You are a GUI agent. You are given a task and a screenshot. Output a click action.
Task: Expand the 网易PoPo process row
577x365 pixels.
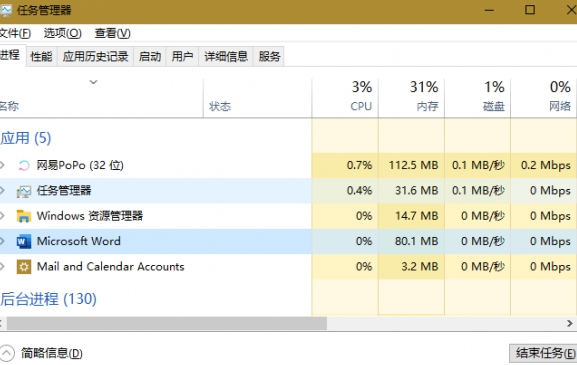pyautogui.click(x=2, y=165)
